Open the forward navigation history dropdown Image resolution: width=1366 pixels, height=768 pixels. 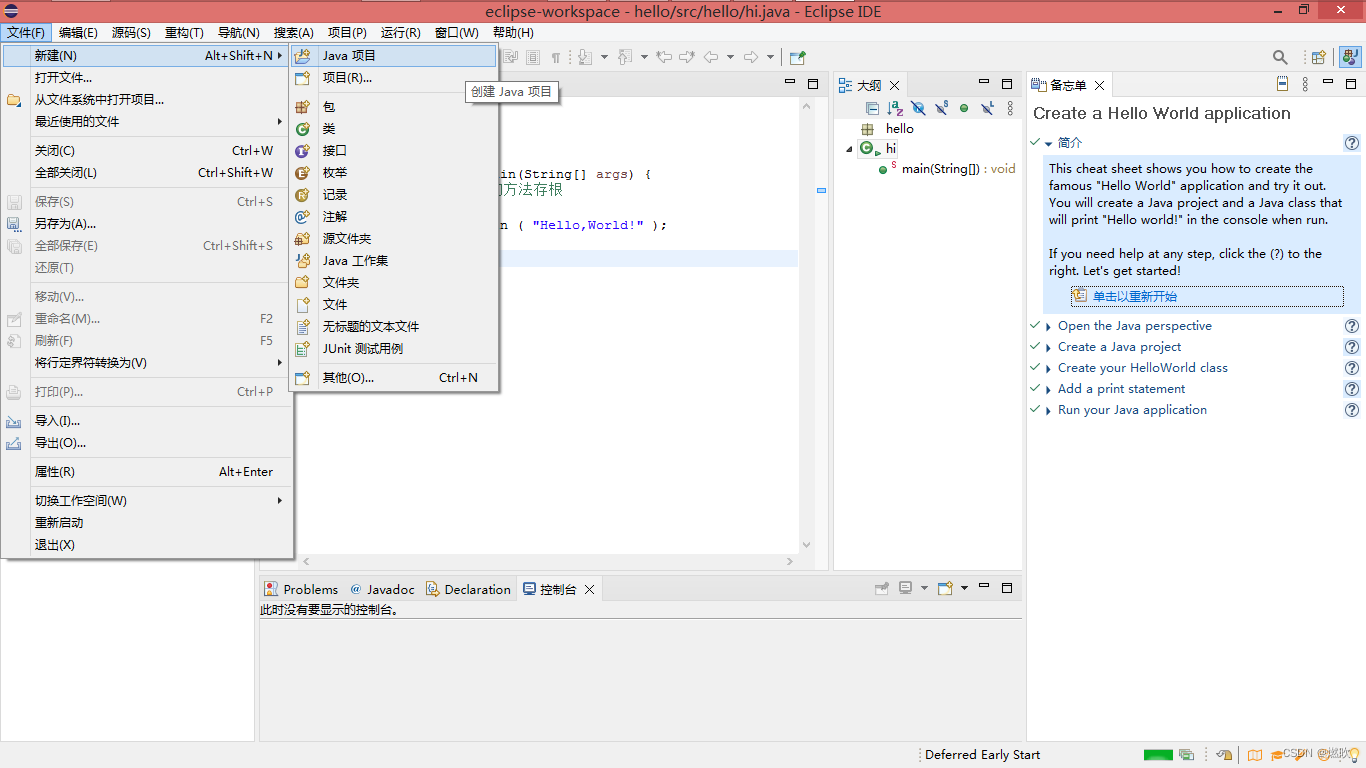pyautogui.click(x=769, y=58)
